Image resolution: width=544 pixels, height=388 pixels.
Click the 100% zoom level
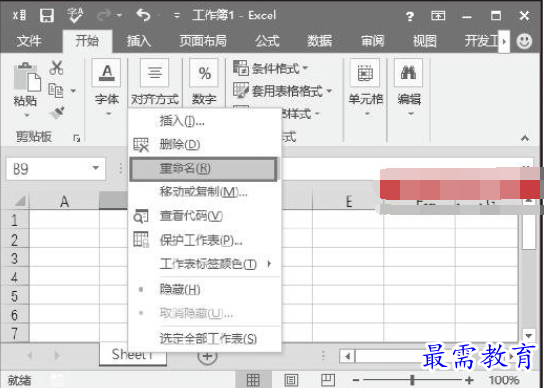[x=504, y=380]
